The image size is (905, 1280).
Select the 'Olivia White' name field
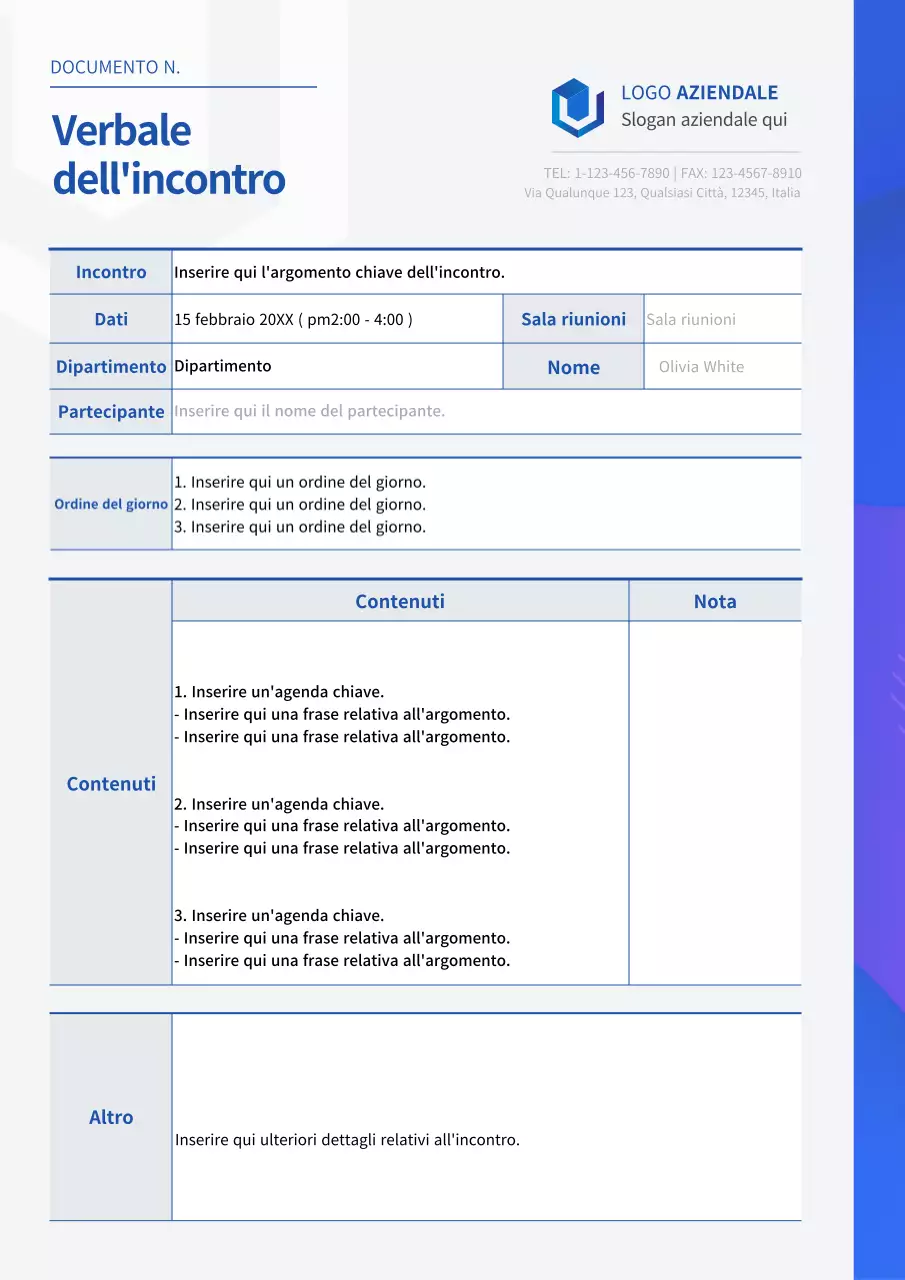(701, 367)
